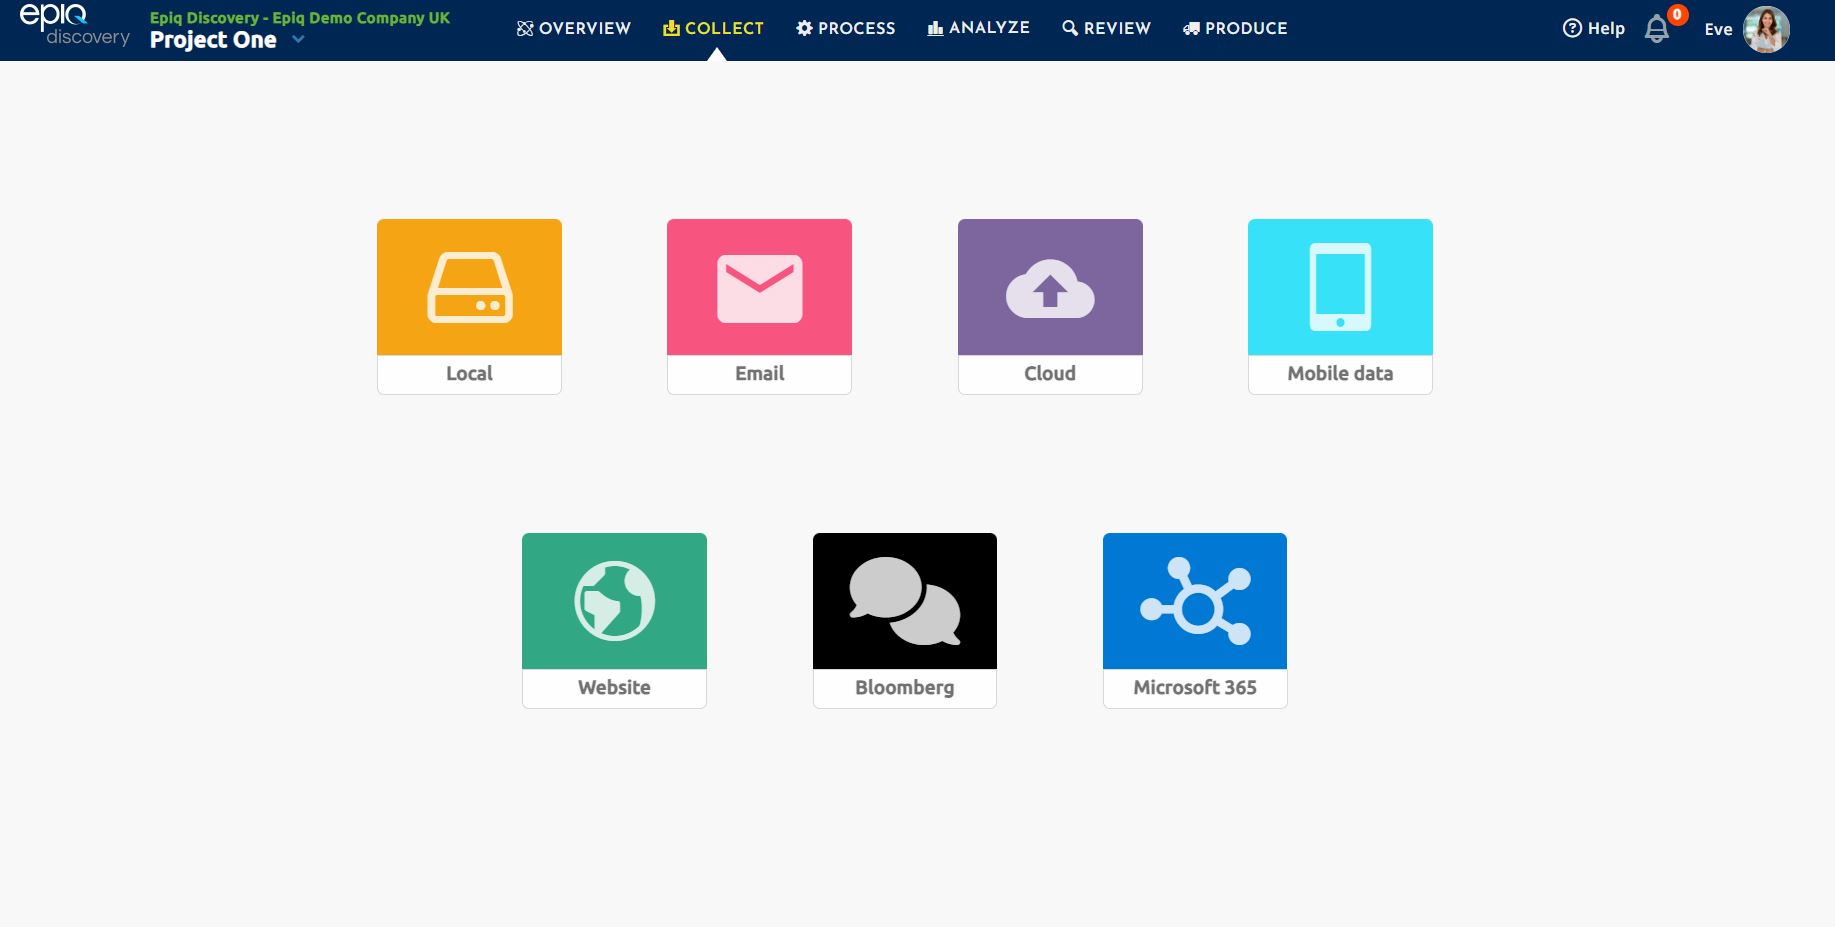Navigate to the Review tab
Viewport: 1835px width, 927px height.
click(1107, 28)
